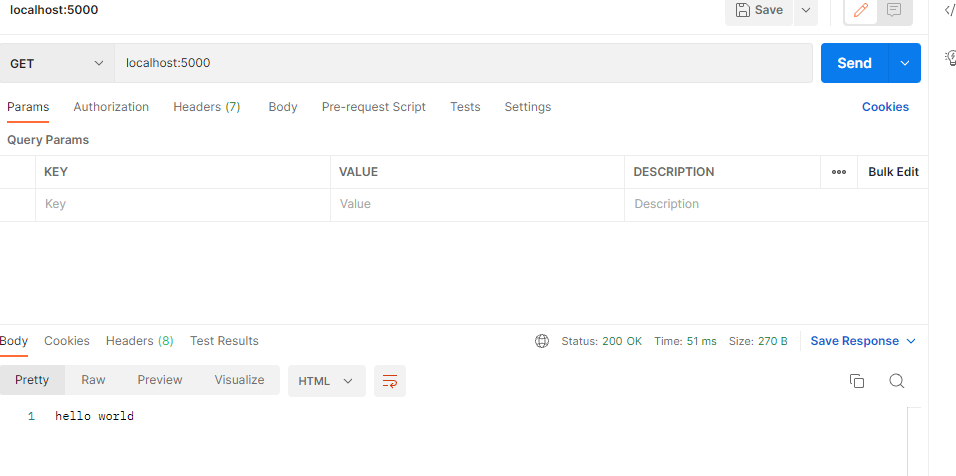Viewport: 956px width, 476px height.
Task: Click the Status 200 OK text
Action: point(601,341)
